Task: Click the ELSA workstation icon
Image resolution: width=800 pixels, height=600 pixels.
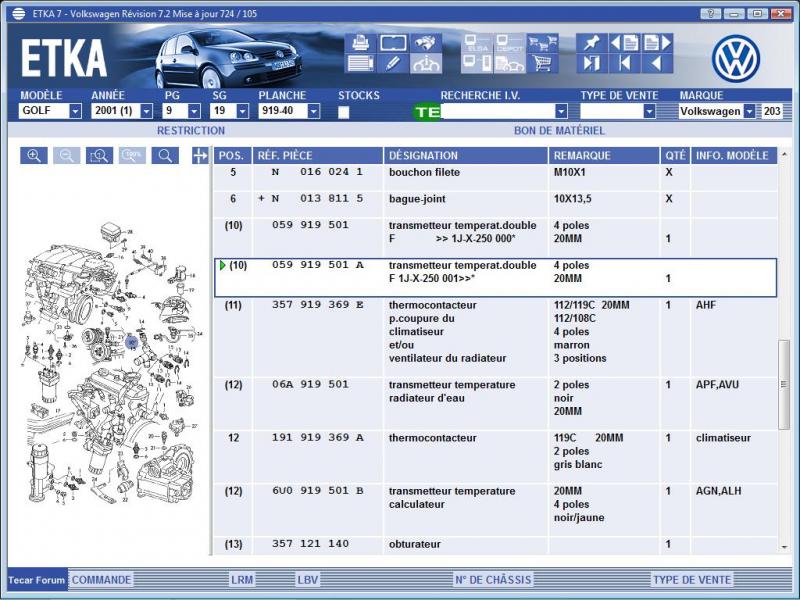Action: click(477, 43)
